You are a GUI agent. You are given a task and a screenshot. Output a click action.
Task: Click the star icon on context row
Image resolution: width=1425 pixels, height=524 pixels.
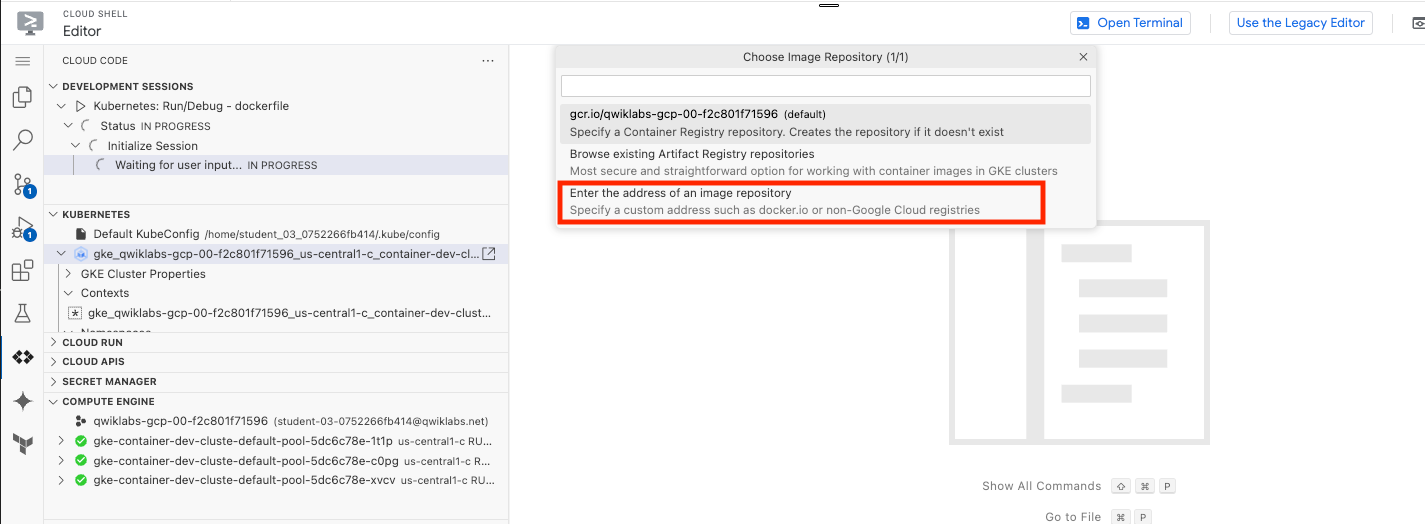(x=74, y=313)
